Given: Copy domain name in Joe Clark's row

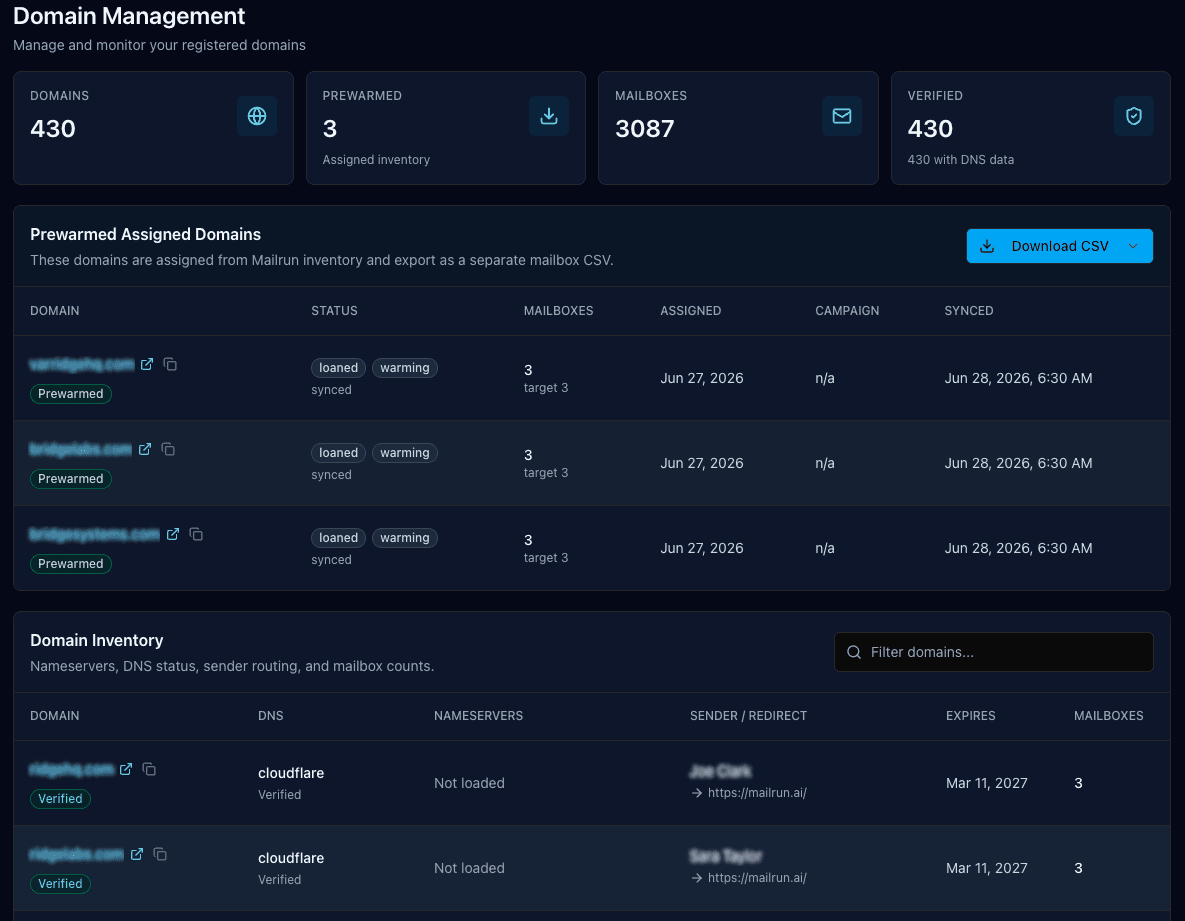Looking at the screenshot, I should 149,769.
